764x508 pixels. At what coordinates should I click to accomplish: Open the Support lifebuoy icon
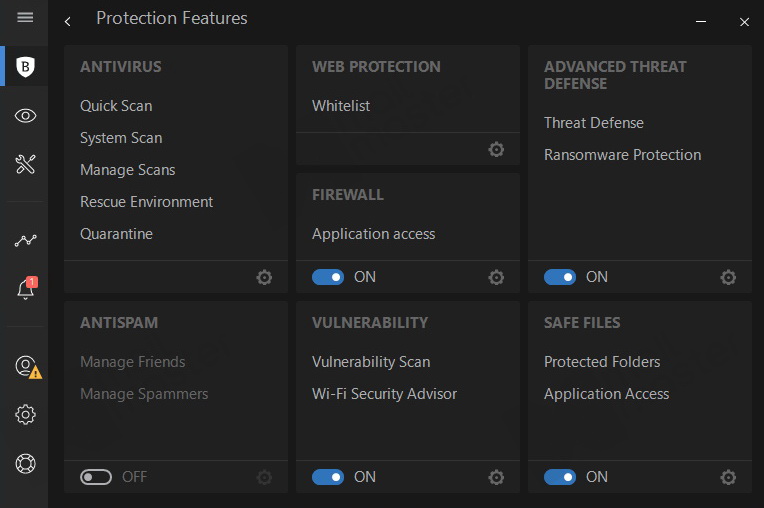(26, 464)
